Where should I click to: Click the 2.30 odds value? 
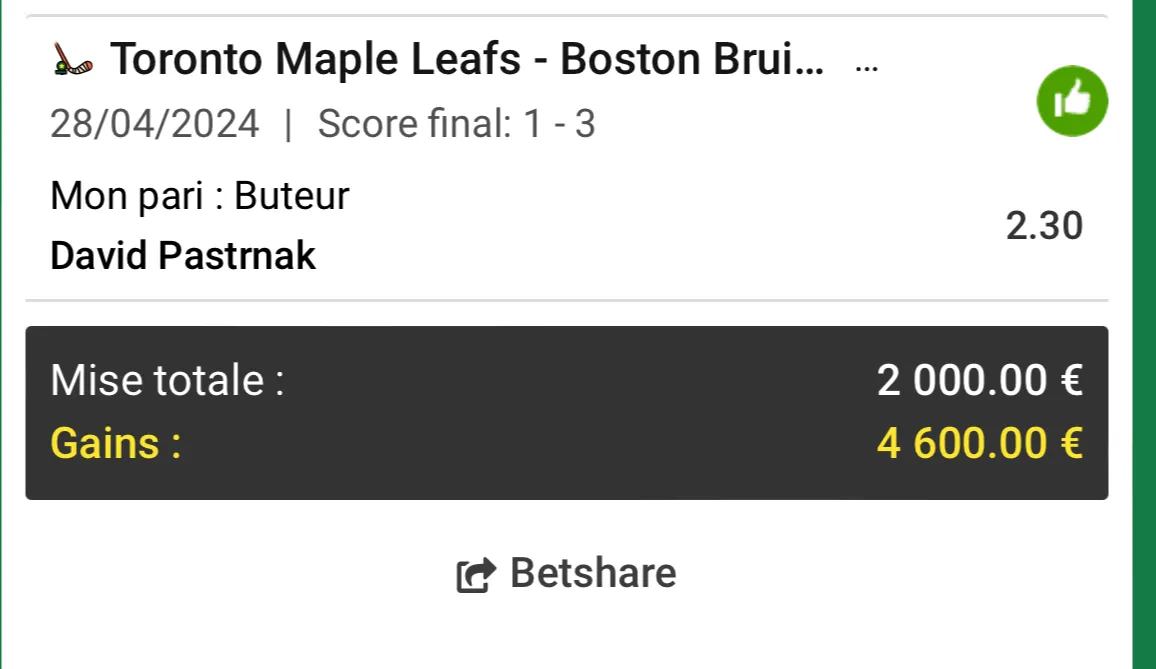coord(1044,227)
